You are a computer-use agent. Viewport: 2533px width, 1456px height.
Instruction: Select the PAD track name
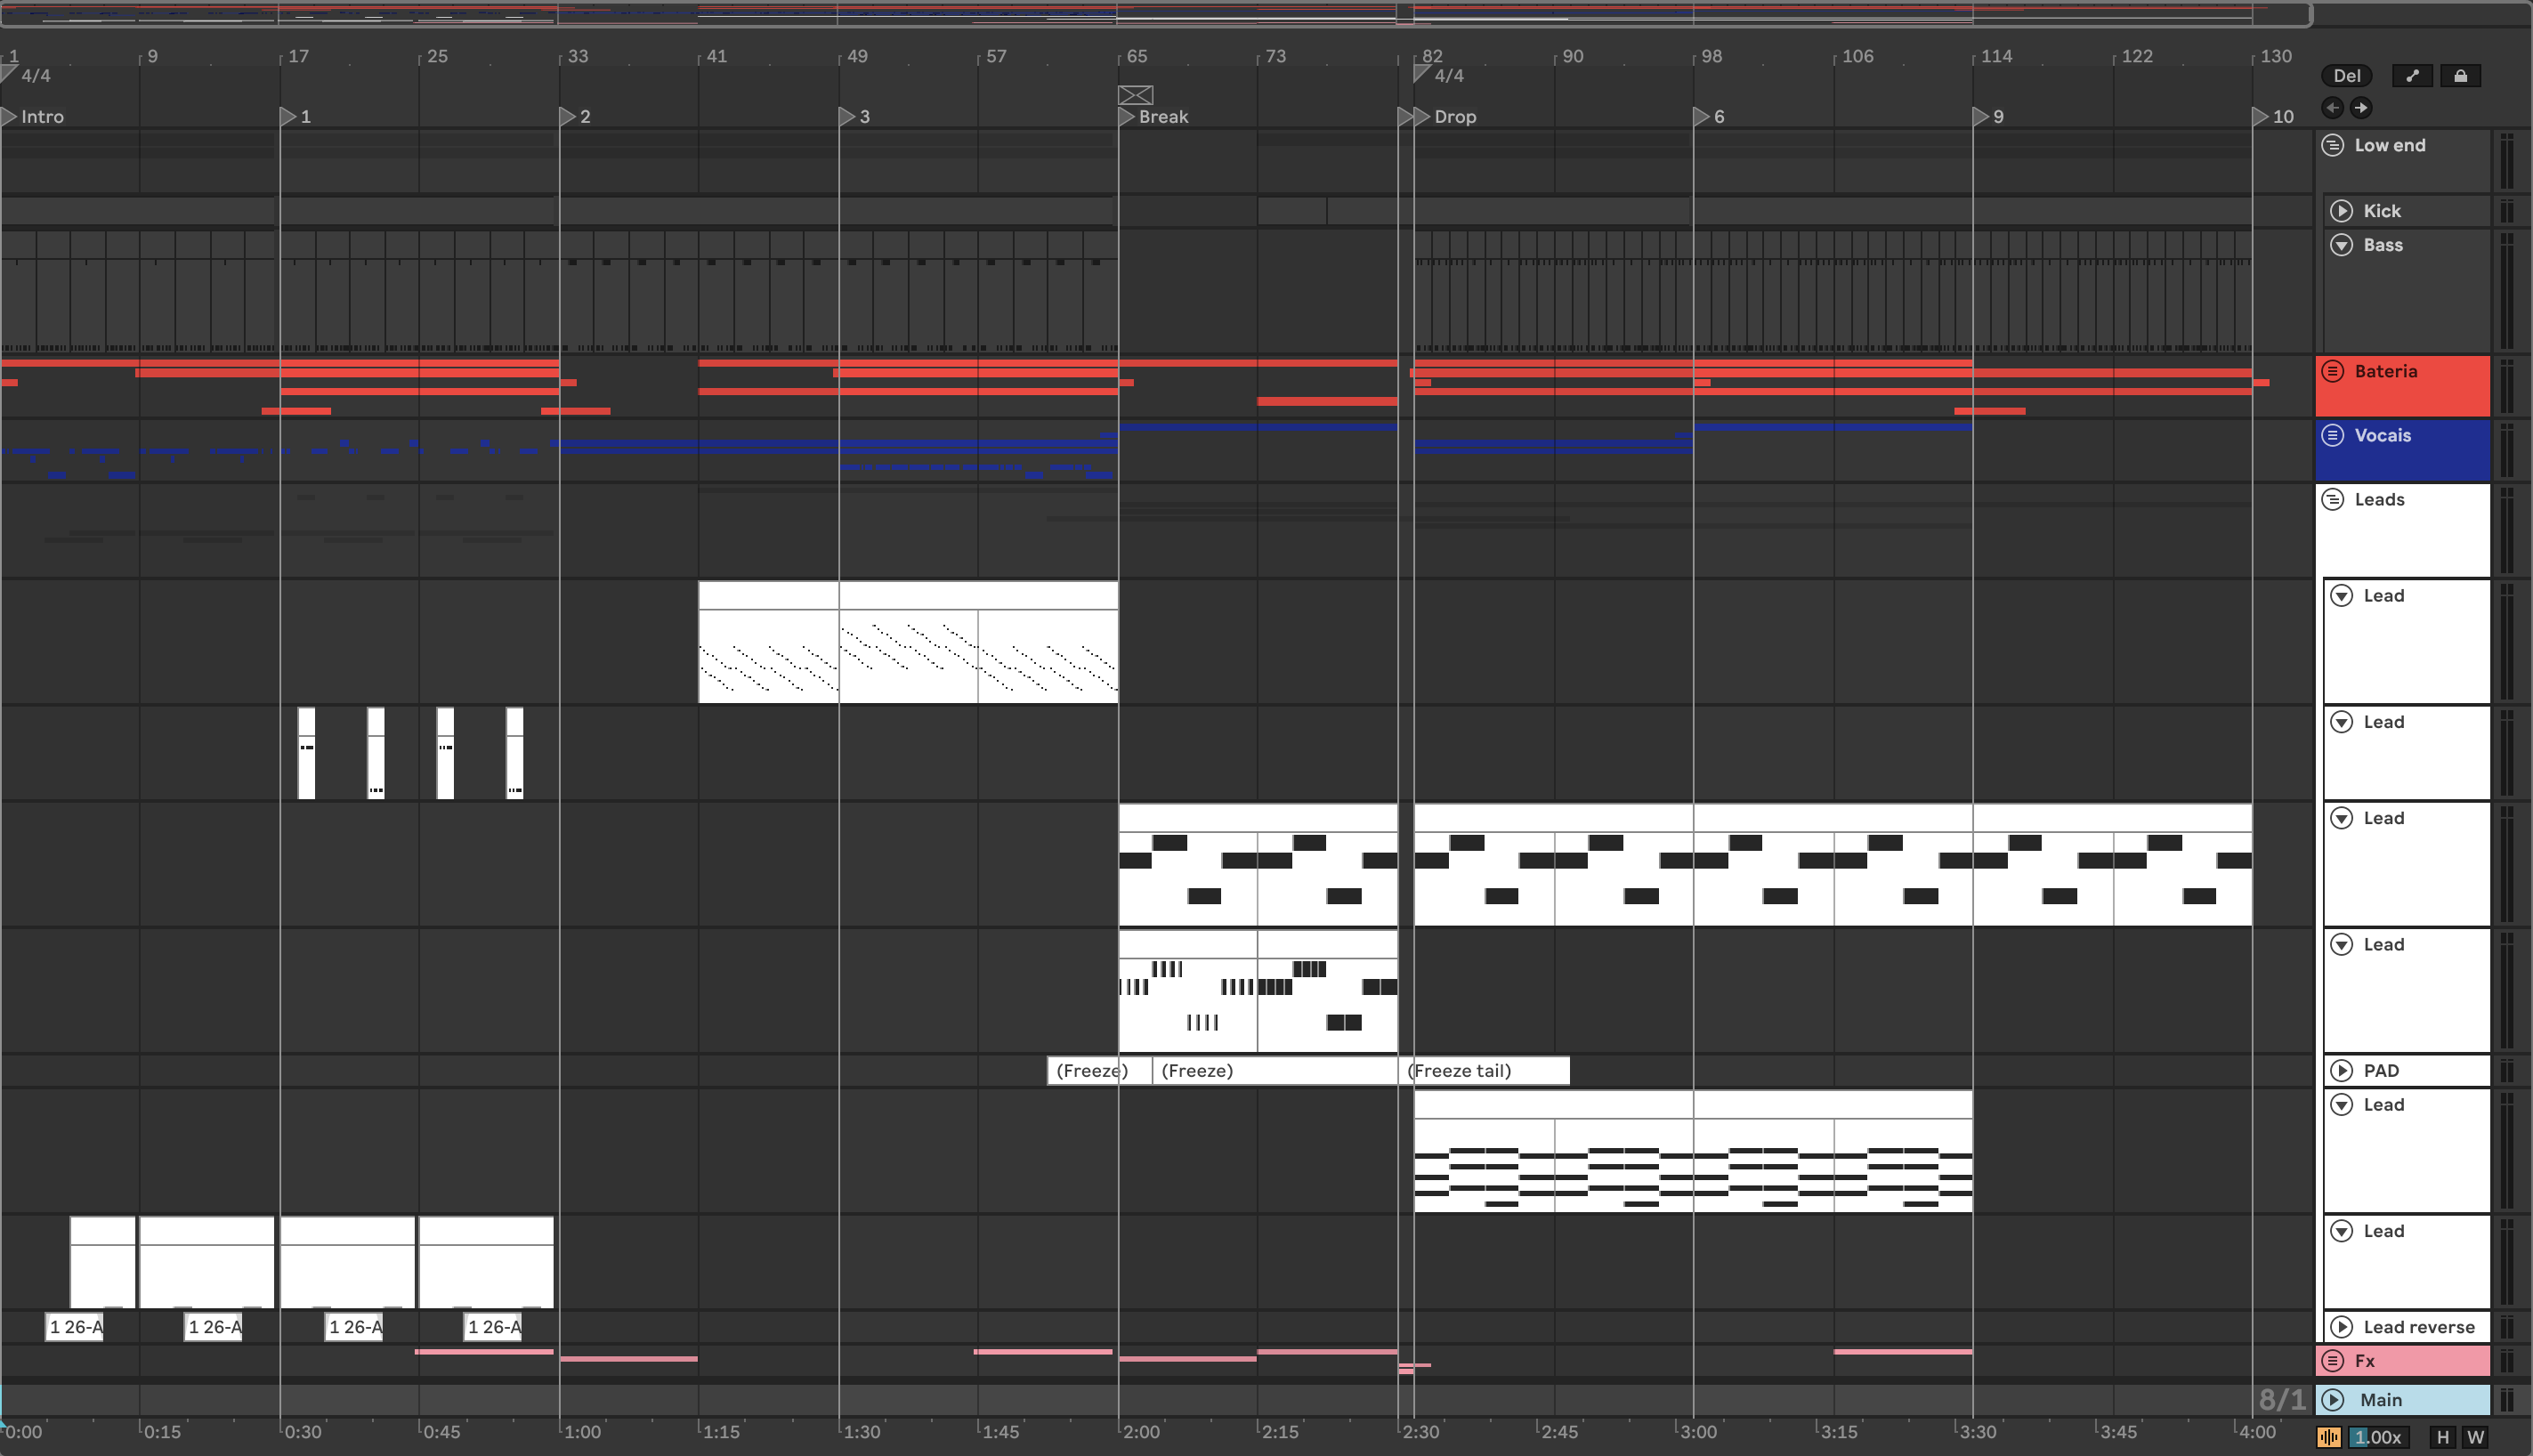pyautogui.click(x=2380, y=1071)
